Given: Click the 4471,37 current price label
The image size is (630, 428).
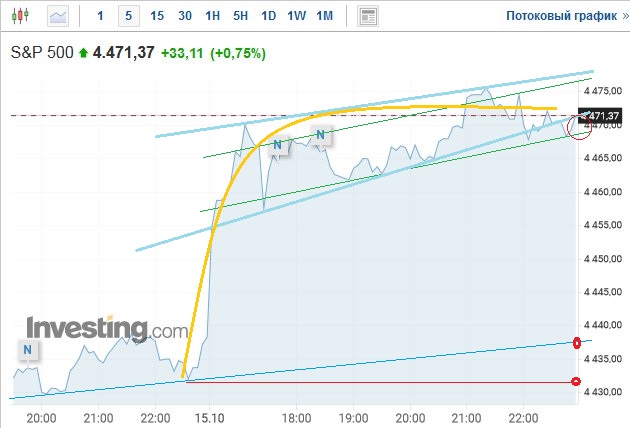Looking at the screenshot, I should click(599, 116).
